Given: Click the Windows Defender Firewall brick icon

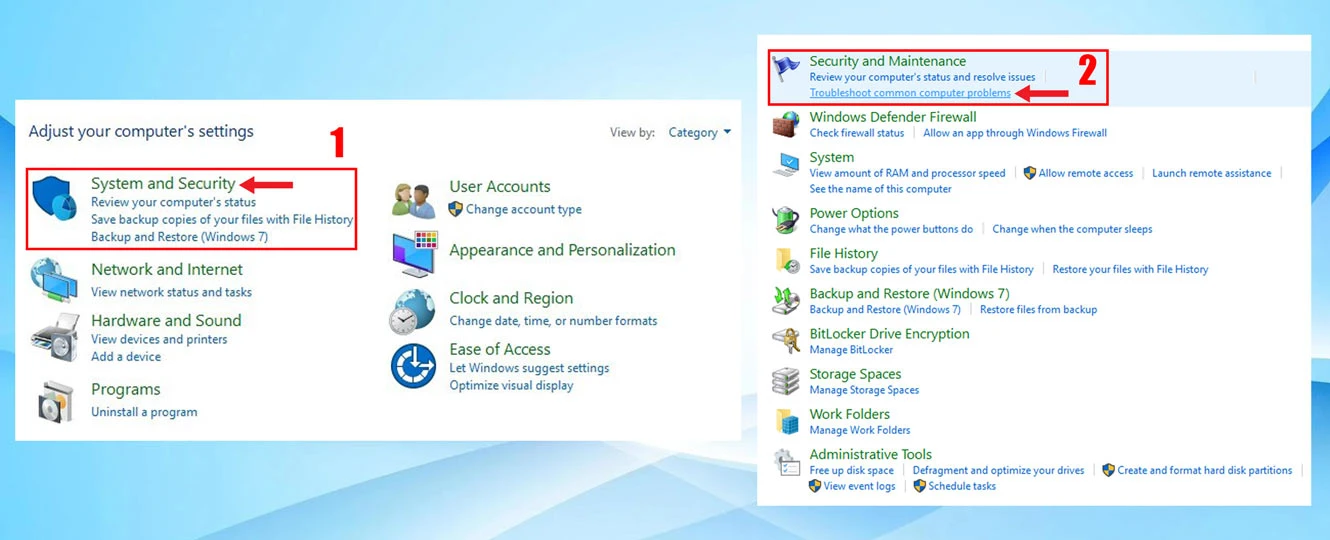Looking at the screenshot, I should 787,124.
